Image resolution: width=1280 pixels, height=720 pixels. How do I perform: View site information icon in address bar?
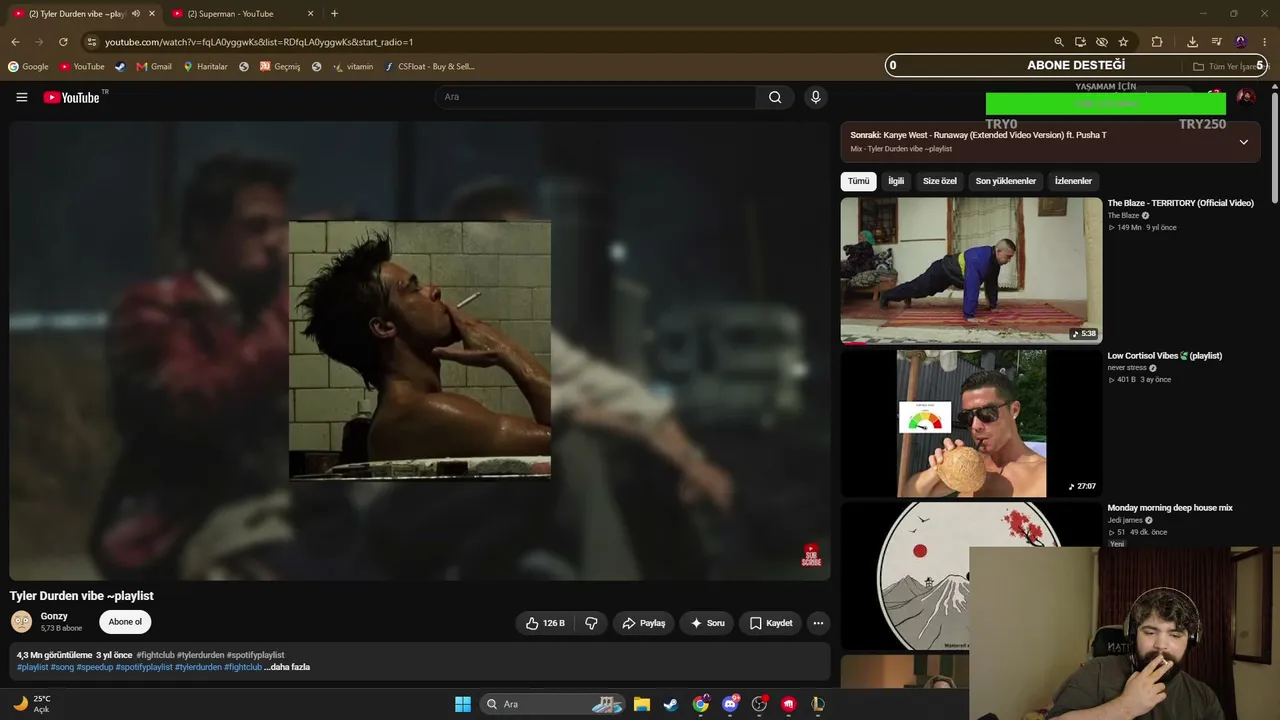click(91, 42)
